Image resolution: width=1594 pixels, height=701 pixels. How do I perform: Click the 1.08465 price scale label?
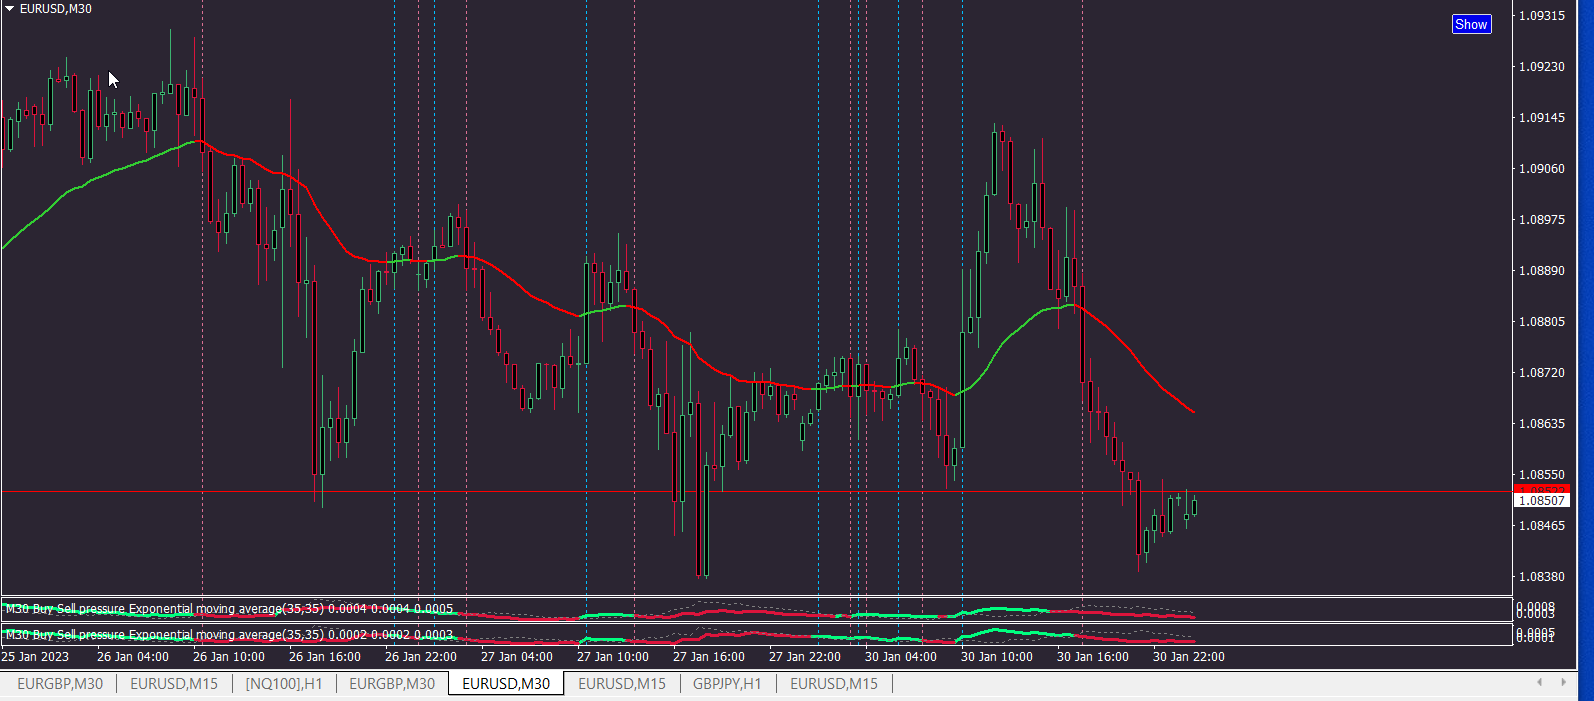point(1542,526)
